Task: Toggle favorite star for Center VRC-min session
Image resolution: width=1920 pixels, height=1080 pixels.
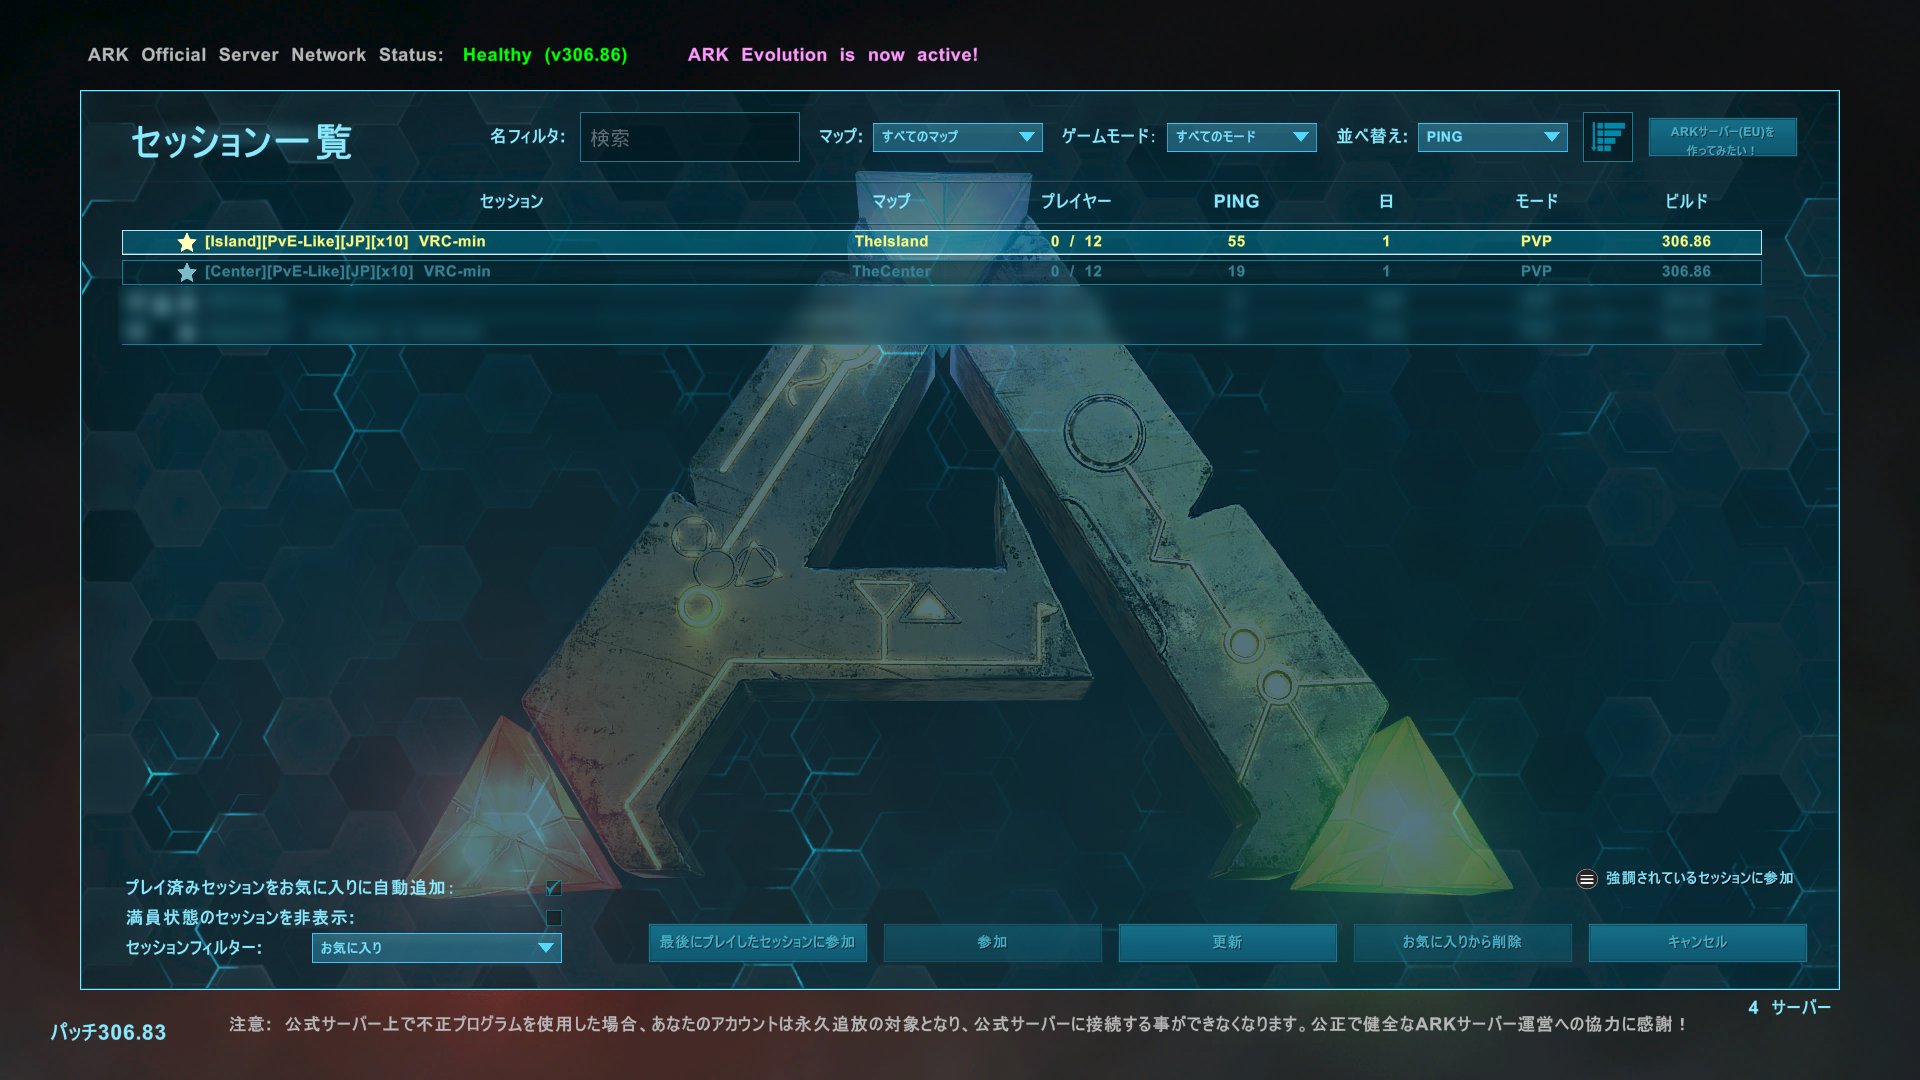Action: tap(186, 272)
